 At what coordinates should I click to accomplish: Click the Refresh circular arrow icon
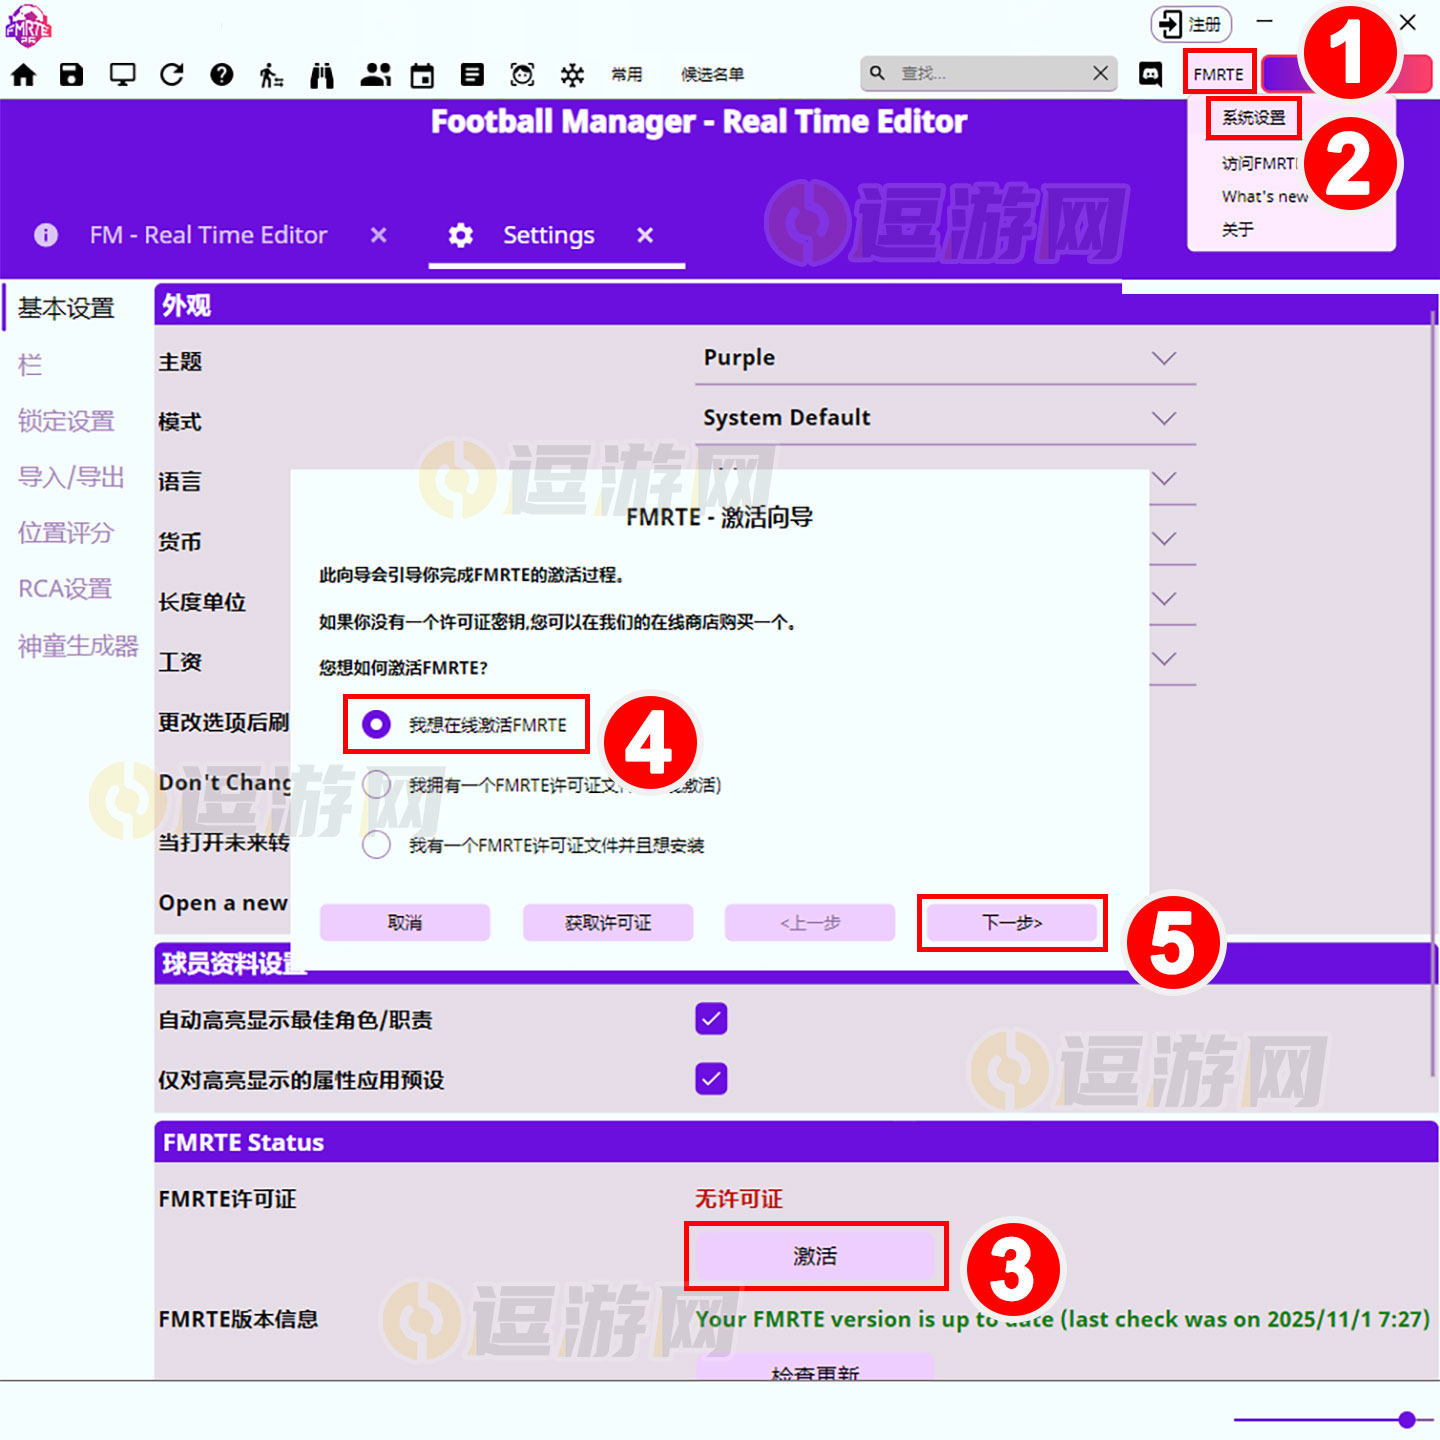[172, 75]
